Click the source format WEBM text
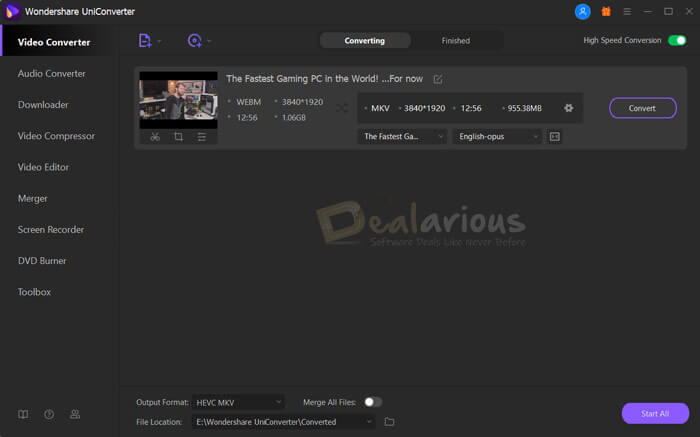This screenshot has height=437, width=700. 249,102
